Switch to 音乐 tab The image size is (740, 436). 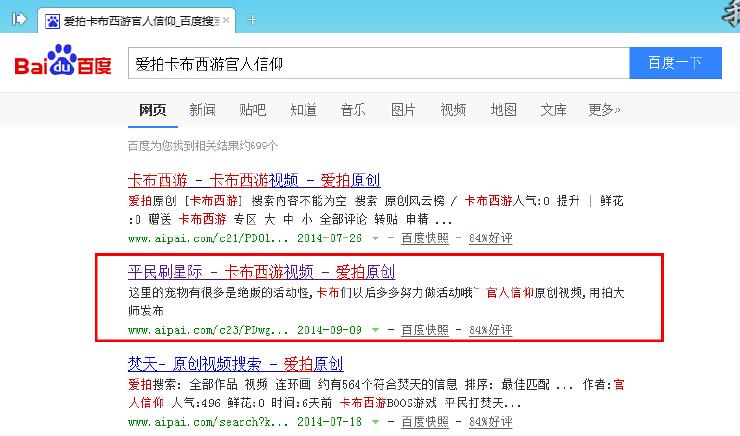pos(353,110)
